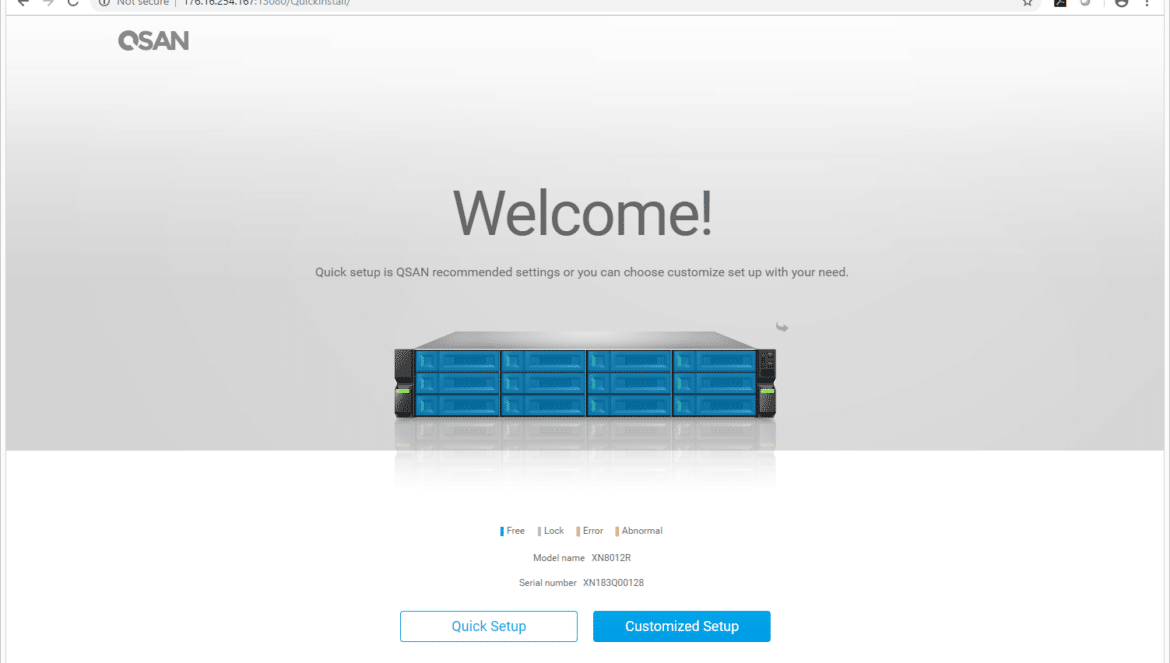This screenshot has width=1170, height=663.
Task: Open the browser profile icon
Action: coord(1121,3)
